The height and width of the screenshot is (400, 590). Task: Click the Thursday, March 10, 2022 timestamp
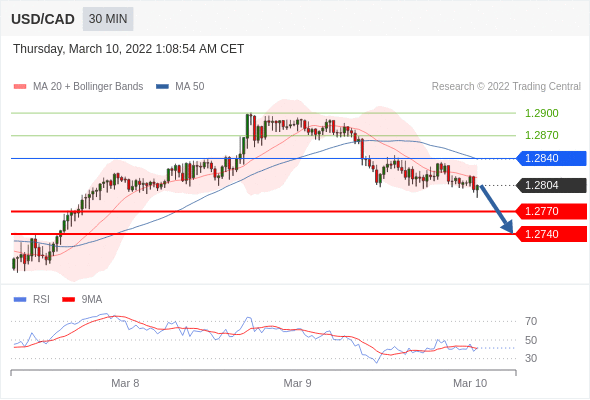129,49
